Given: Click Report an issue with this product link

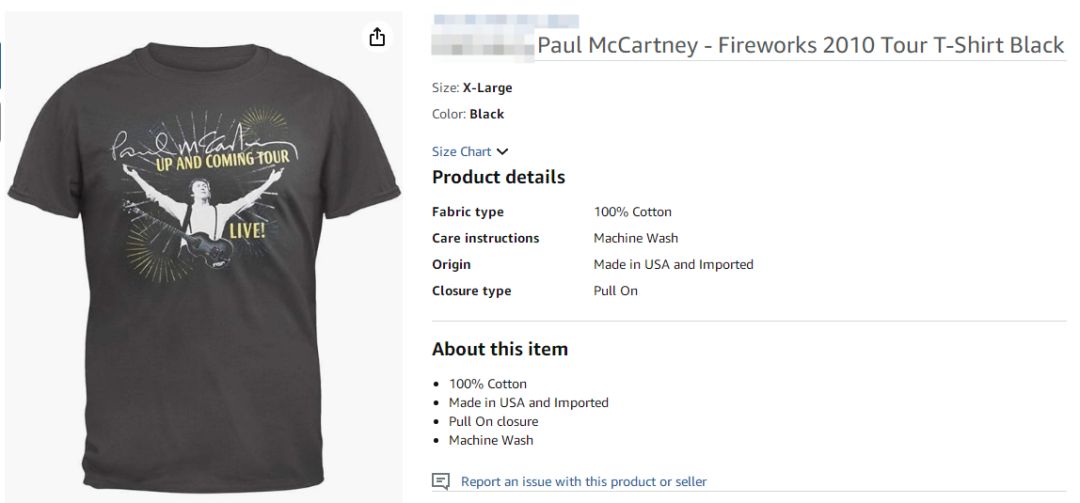Looking at the screenshot, I should pos(583,482).
